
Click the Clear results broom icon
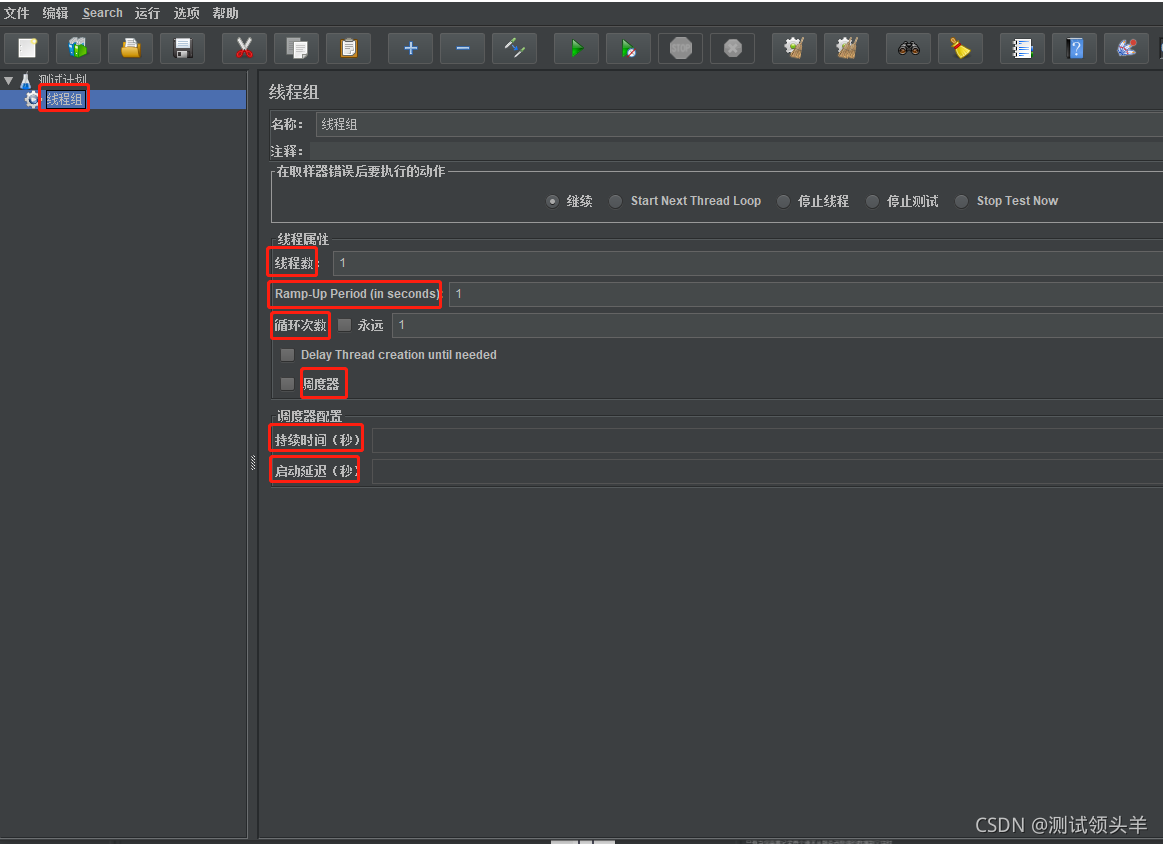(x=794, y=48)
